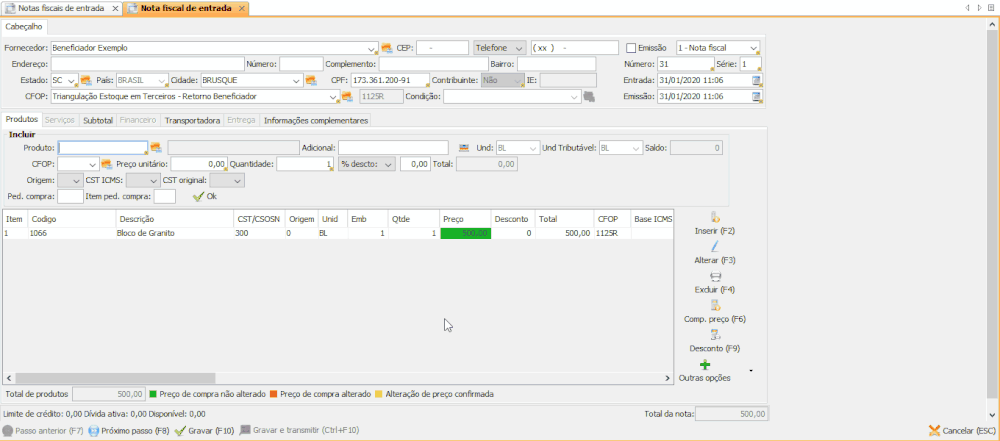Expand the Outras opções menu
1000x441 pixels.
tap(750, 371)
